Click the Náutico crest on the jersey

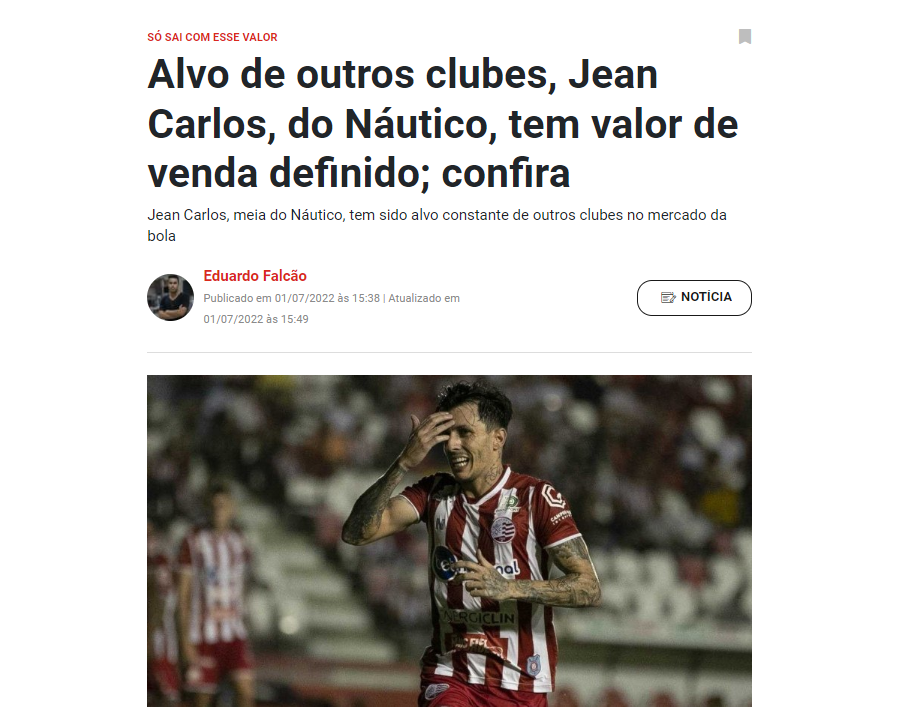coord(502,529)
